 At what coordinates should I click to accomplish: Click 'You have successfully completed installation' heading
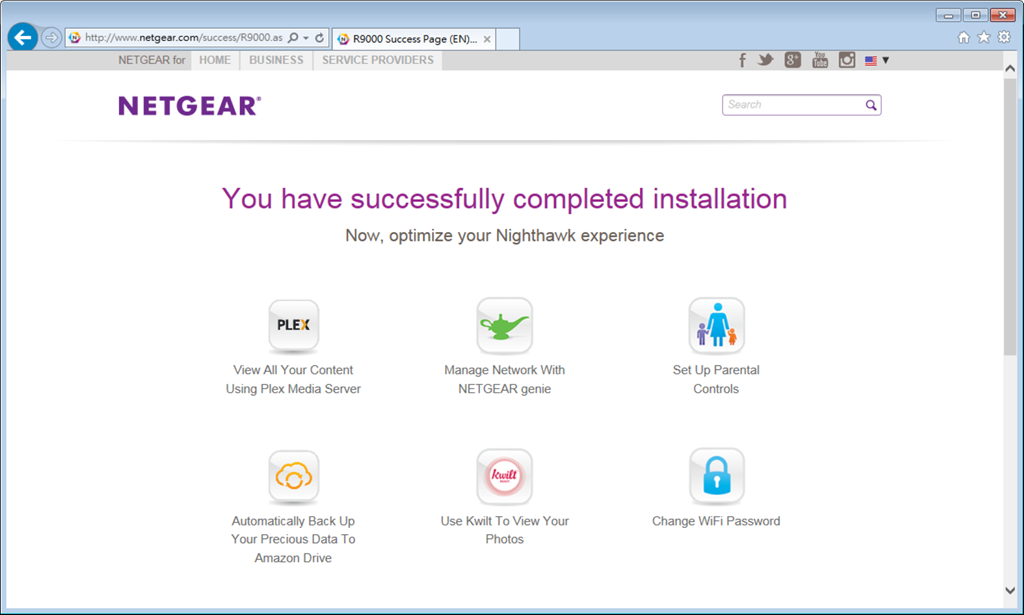click(504, 198)
